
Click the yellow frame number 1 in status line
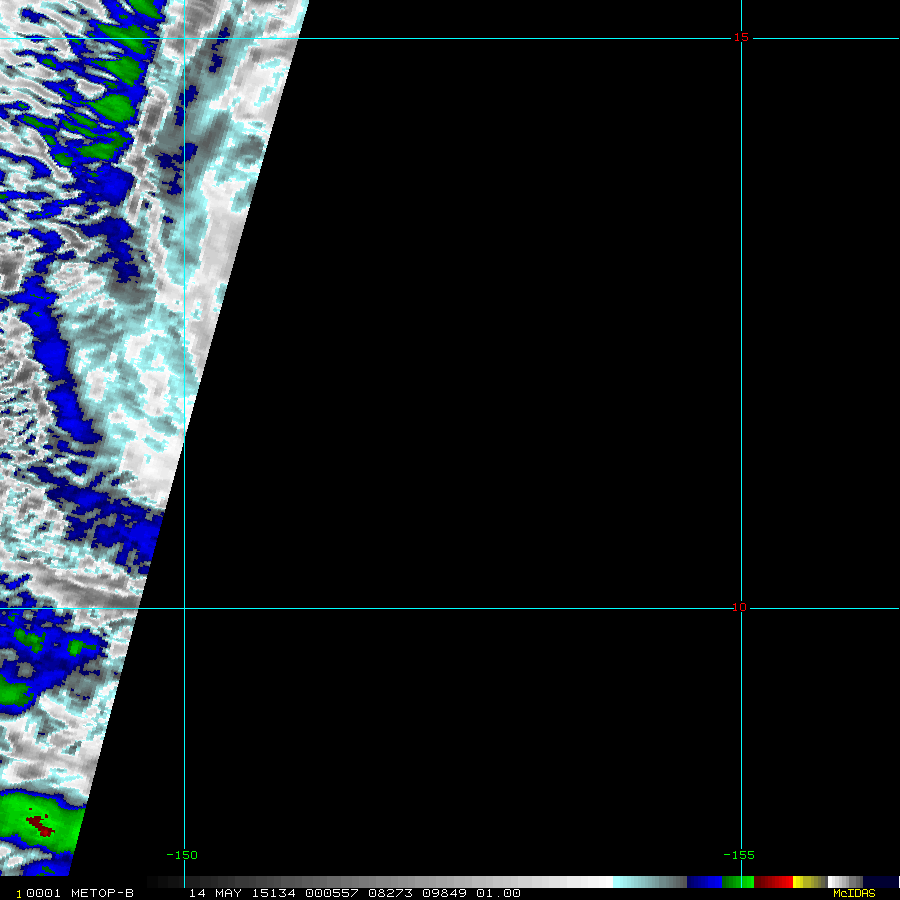point(19,894)
